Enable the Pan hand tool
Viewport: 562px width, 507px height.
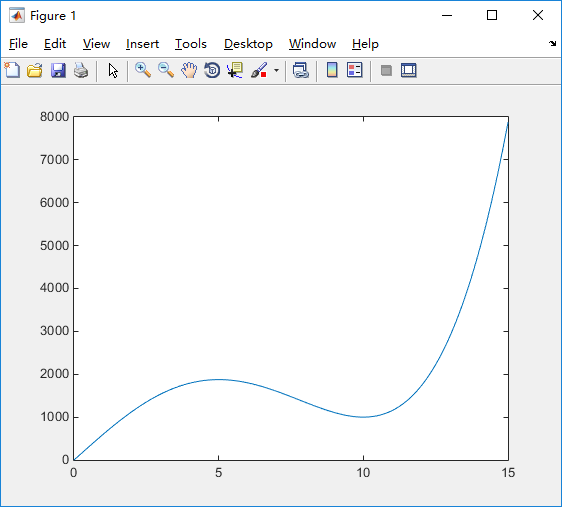tap(189, 70)
